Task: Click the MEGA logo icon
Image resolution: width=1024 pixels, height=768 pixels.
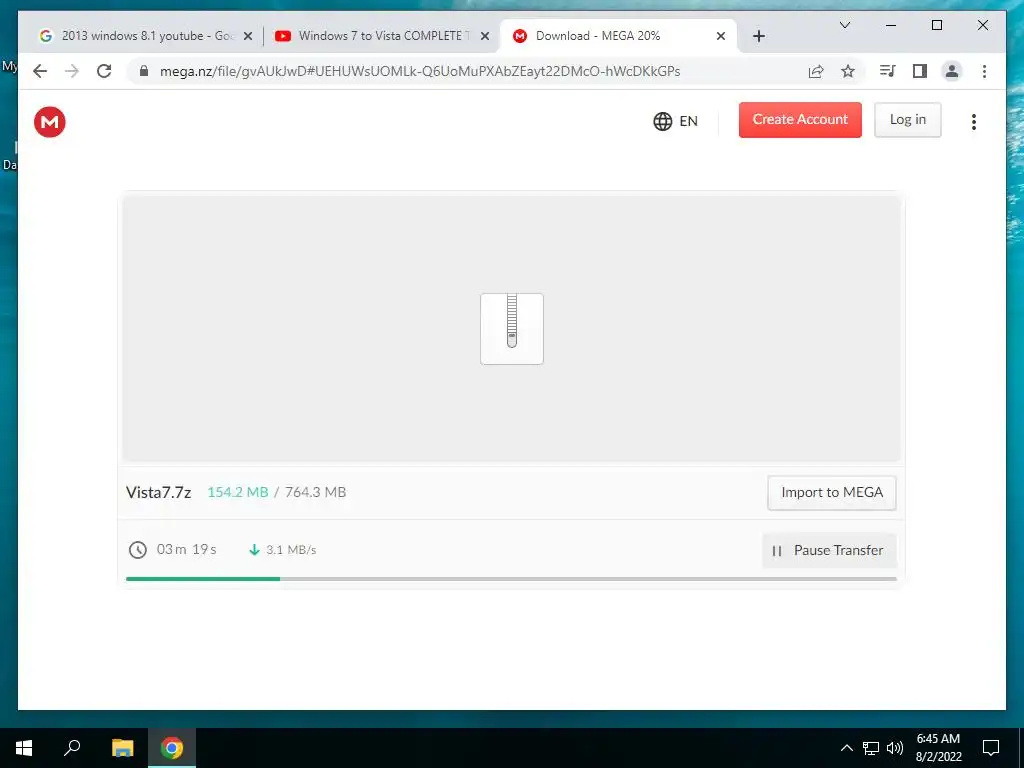Action: tap(50, 122)
